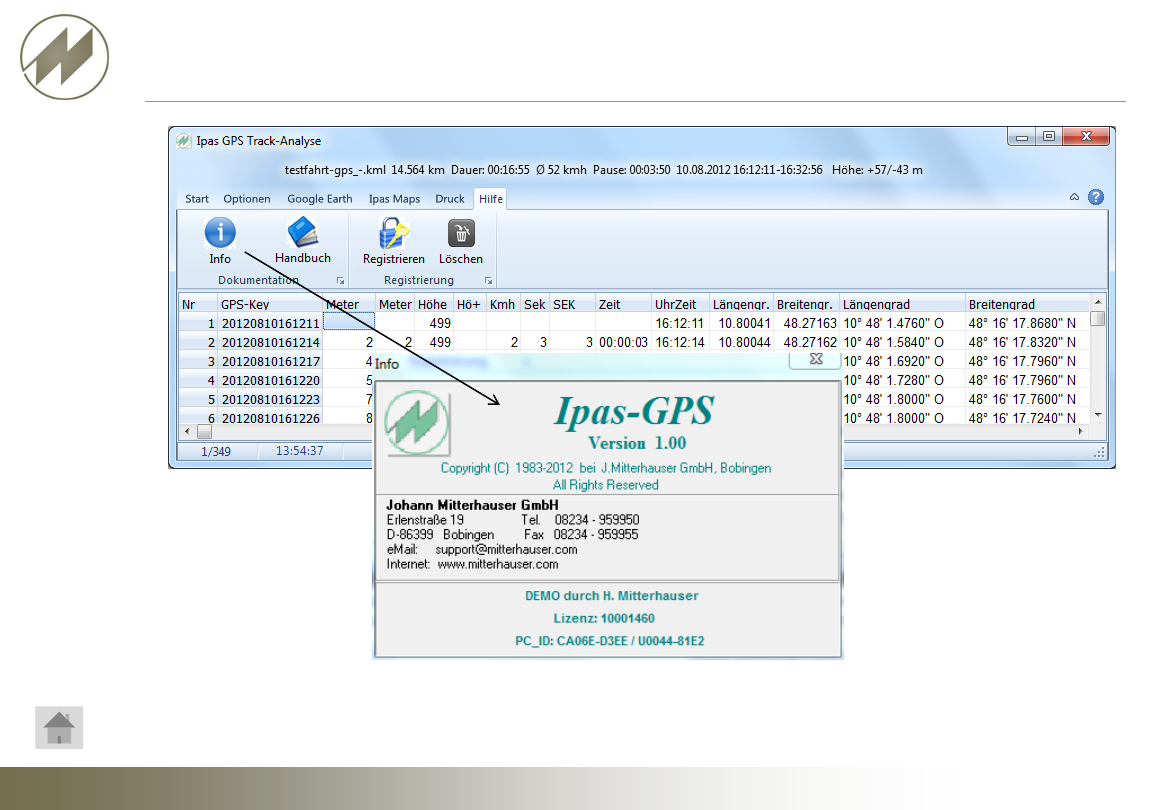
Task: Click Längengr. cell 10.80041
Action: click(x=744, y=323)
